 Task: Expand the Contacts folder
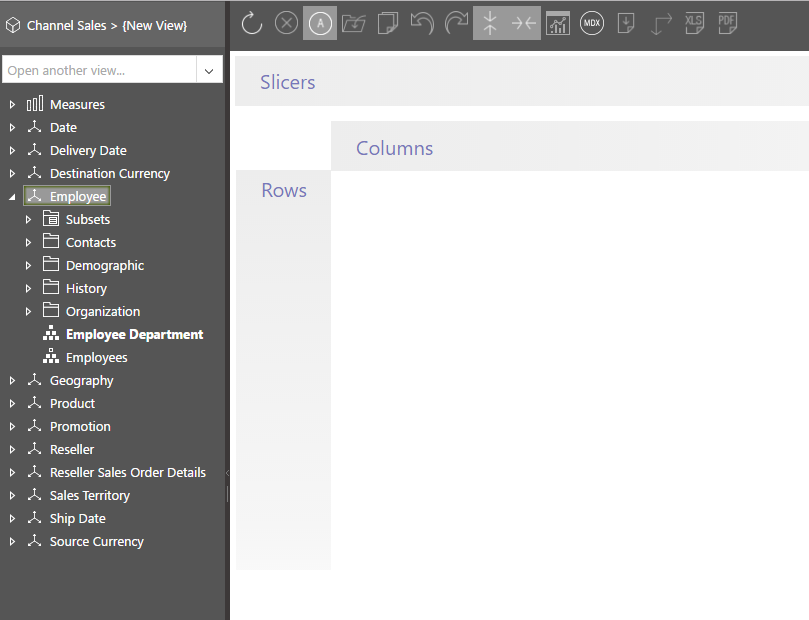click(x=28, y=242)
